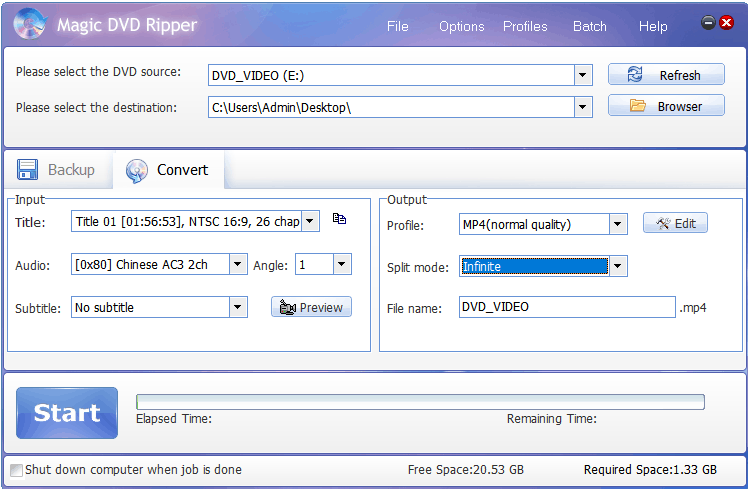Open the Split mode dropdown
This screenshot has height=490, width=748.
[618, 266]
